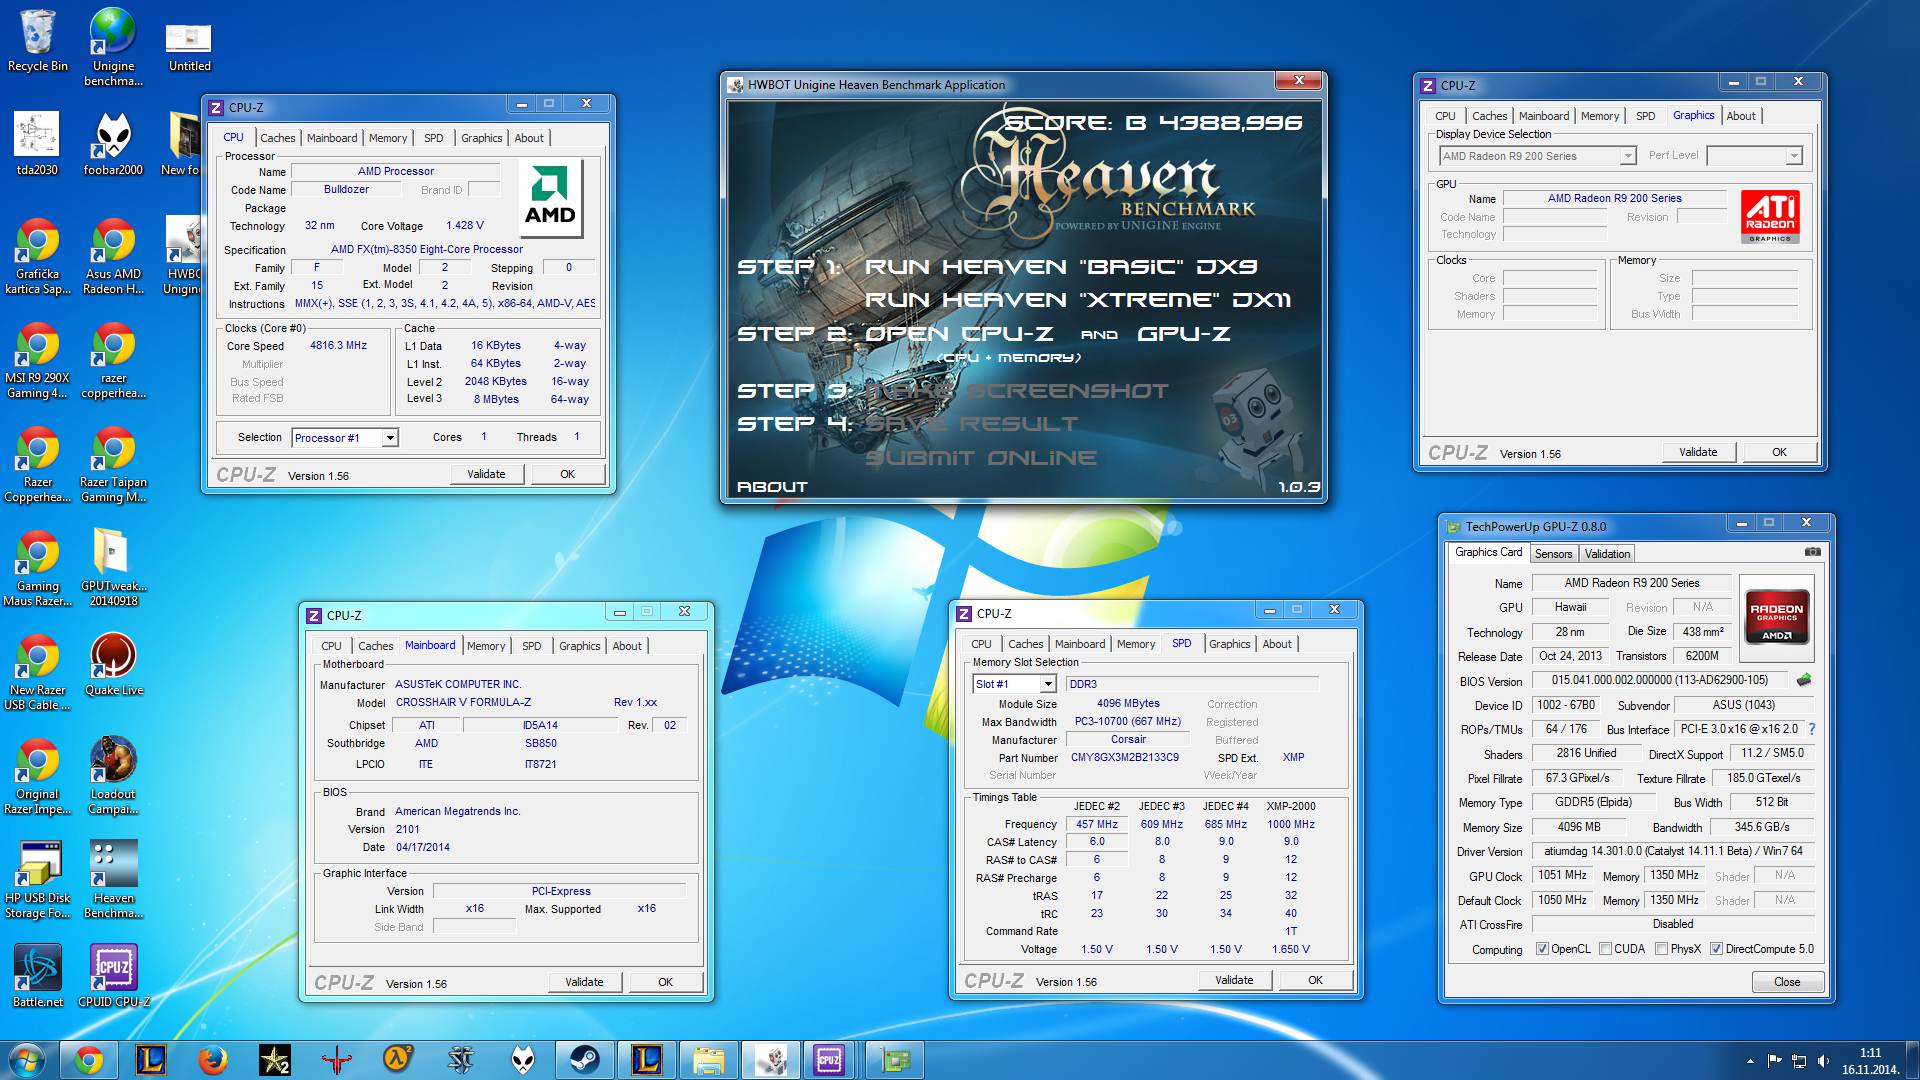This screenshot has height=1080, width=1920.
Task: Click the BIOS Version field in GPU-Z
Action: pos(1660,680)
